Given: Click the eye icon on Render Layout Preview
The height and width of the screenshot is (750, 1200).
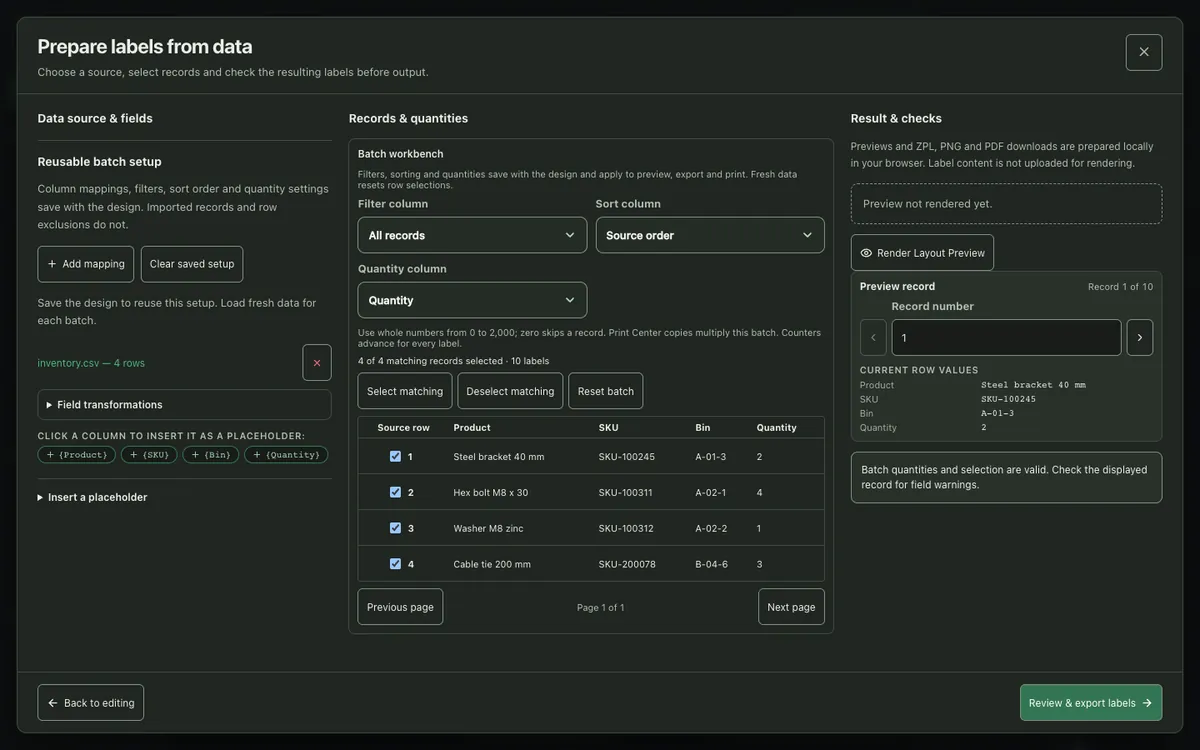Looking at the screenshot, I should pyautogui.click(x=866, y=253).
